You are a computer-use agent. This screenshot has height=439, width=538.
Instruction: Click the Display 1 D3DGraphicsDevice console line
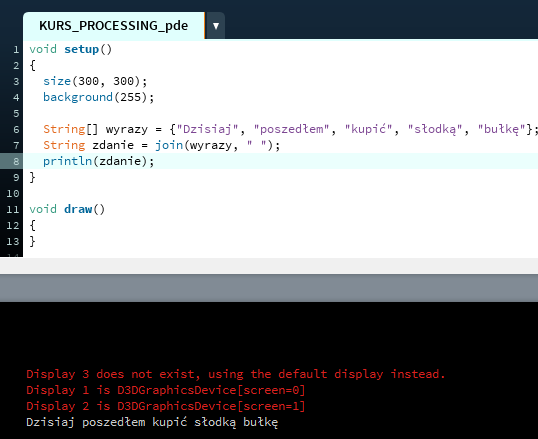coord(166,390)
